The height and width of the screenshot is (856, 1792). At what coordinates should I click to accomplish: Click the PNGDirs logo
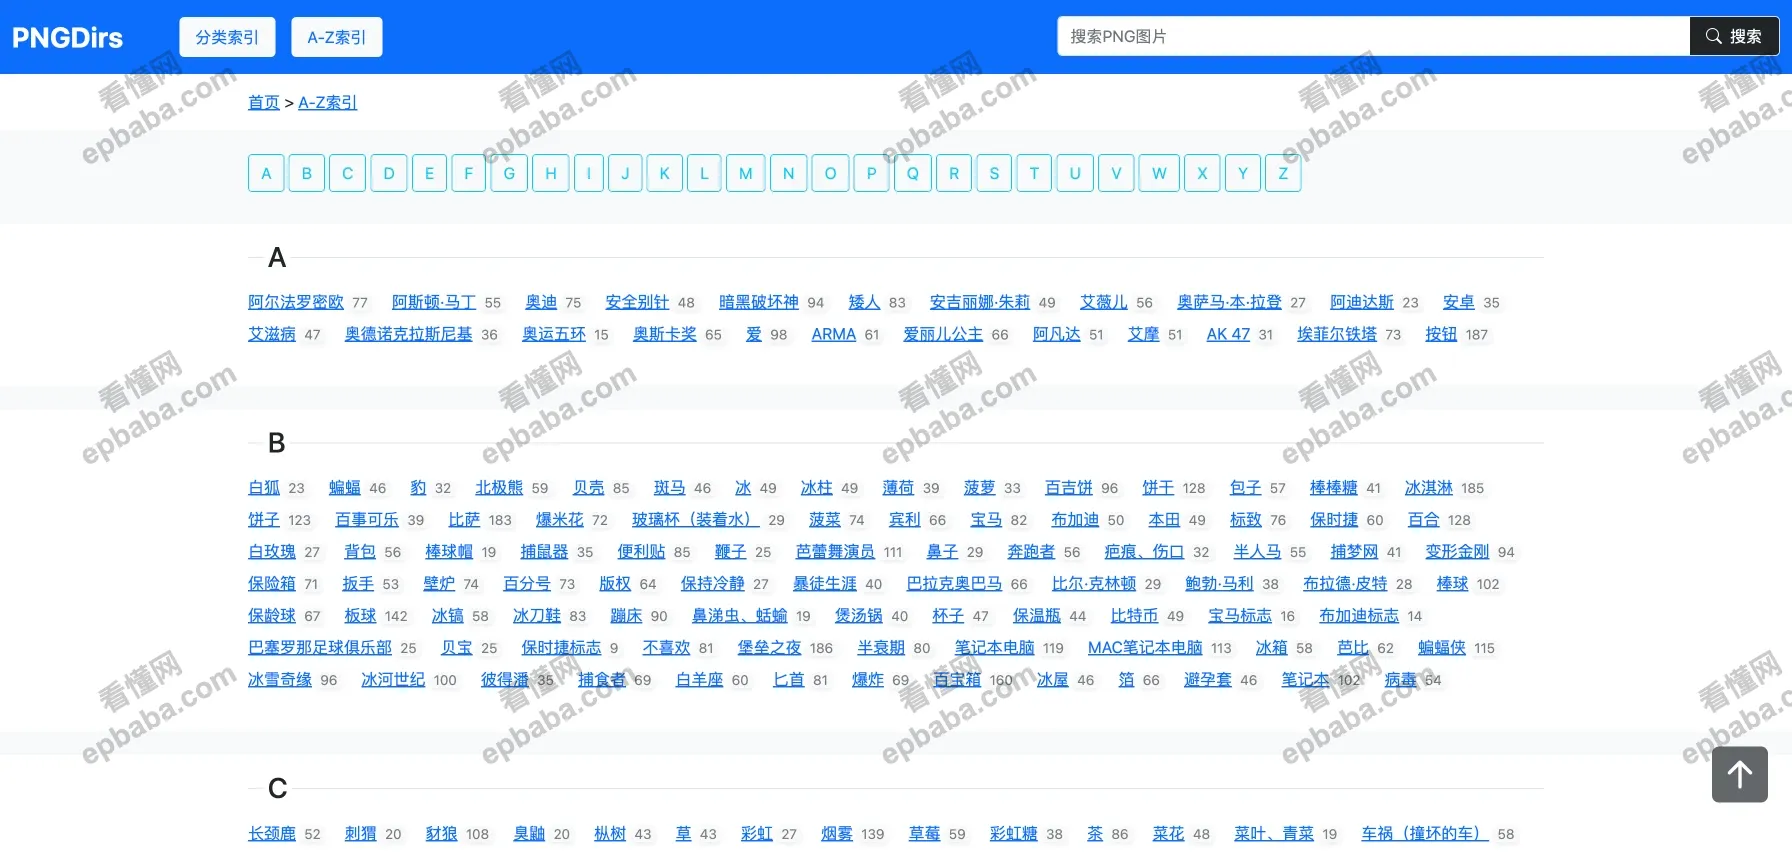pyautogui.click(x=67, y=37)
